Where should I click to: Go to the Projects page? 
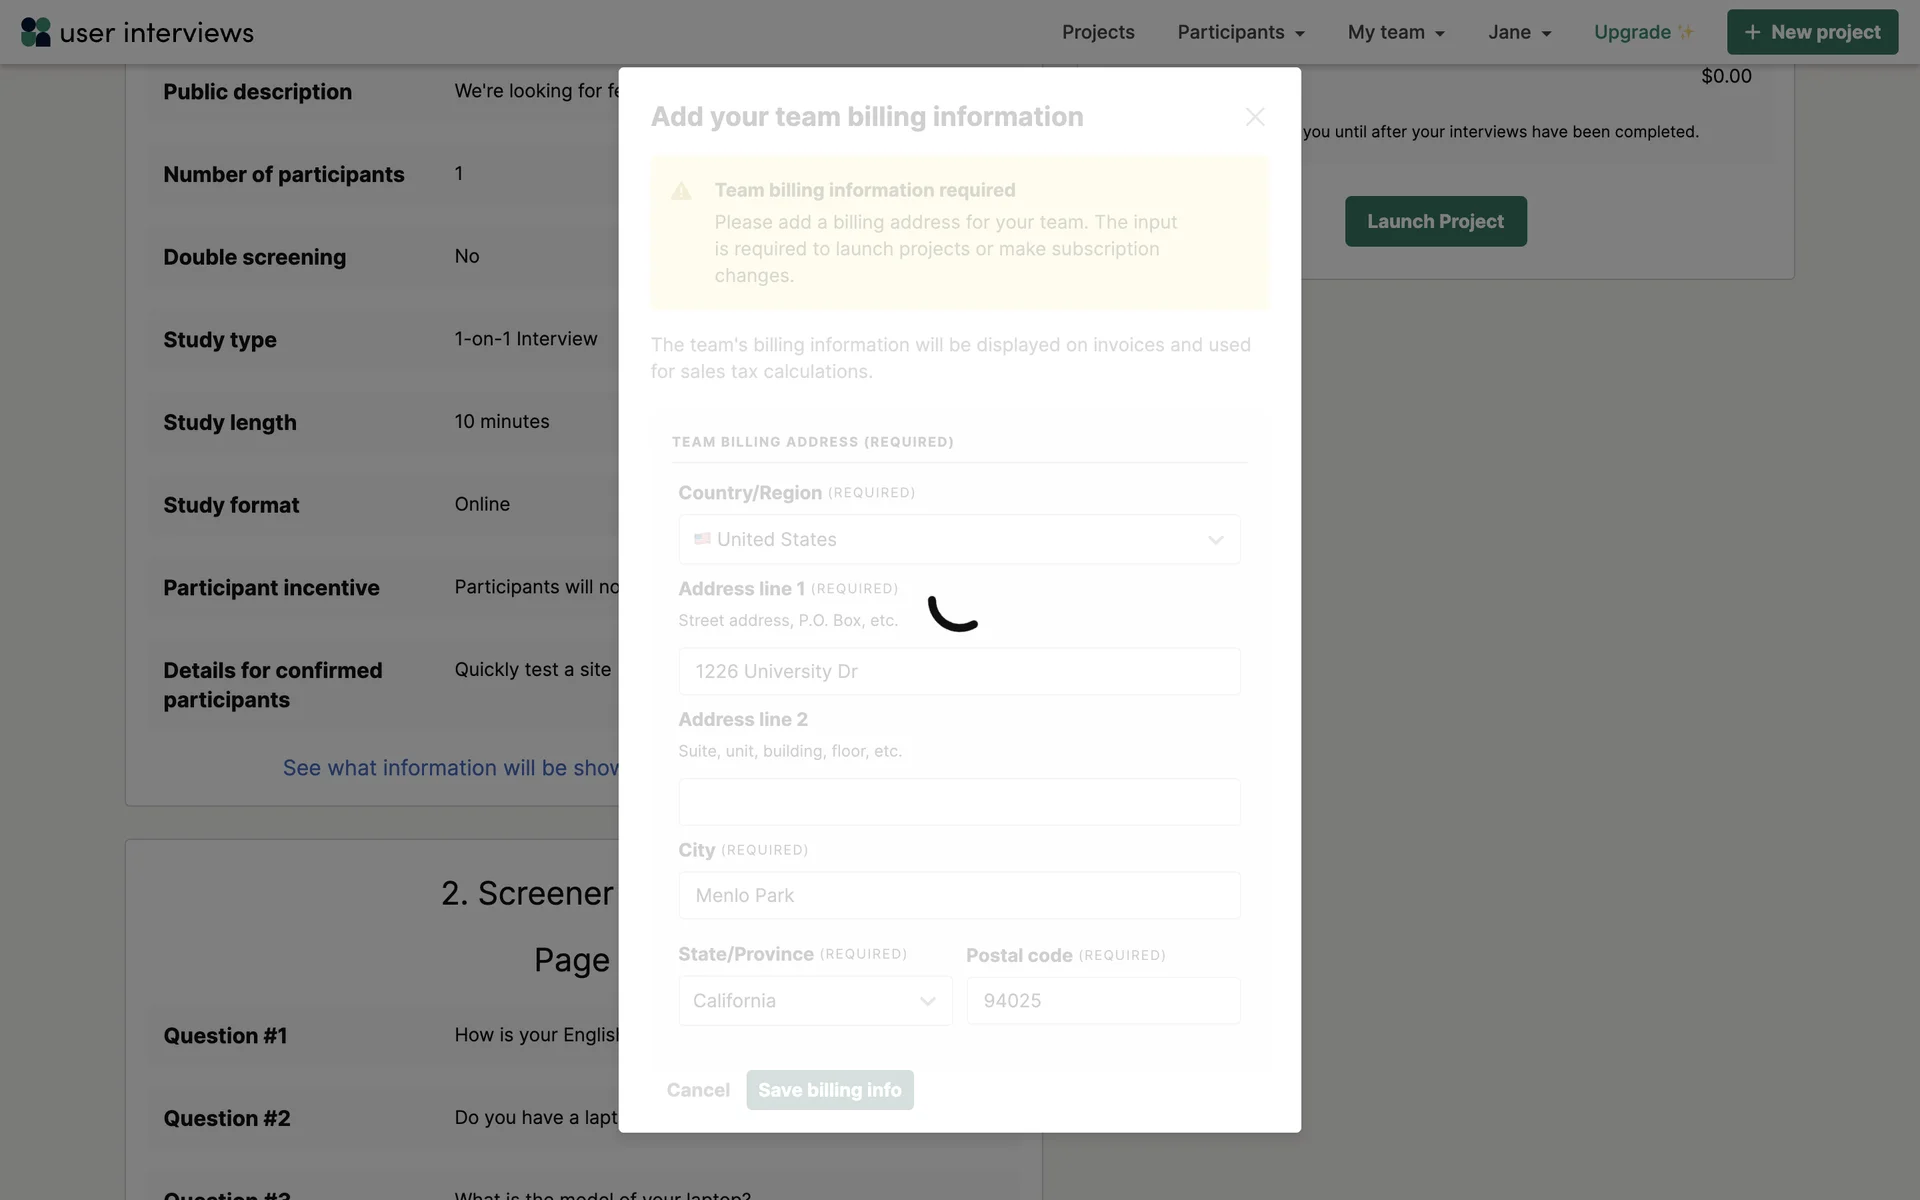[x=1098, y=32]
